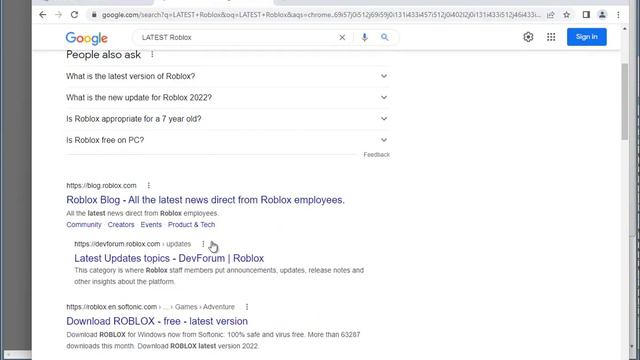Screen dimensions: 640x360
Task: Share this page from address bar
Action: tap(550, 15)
